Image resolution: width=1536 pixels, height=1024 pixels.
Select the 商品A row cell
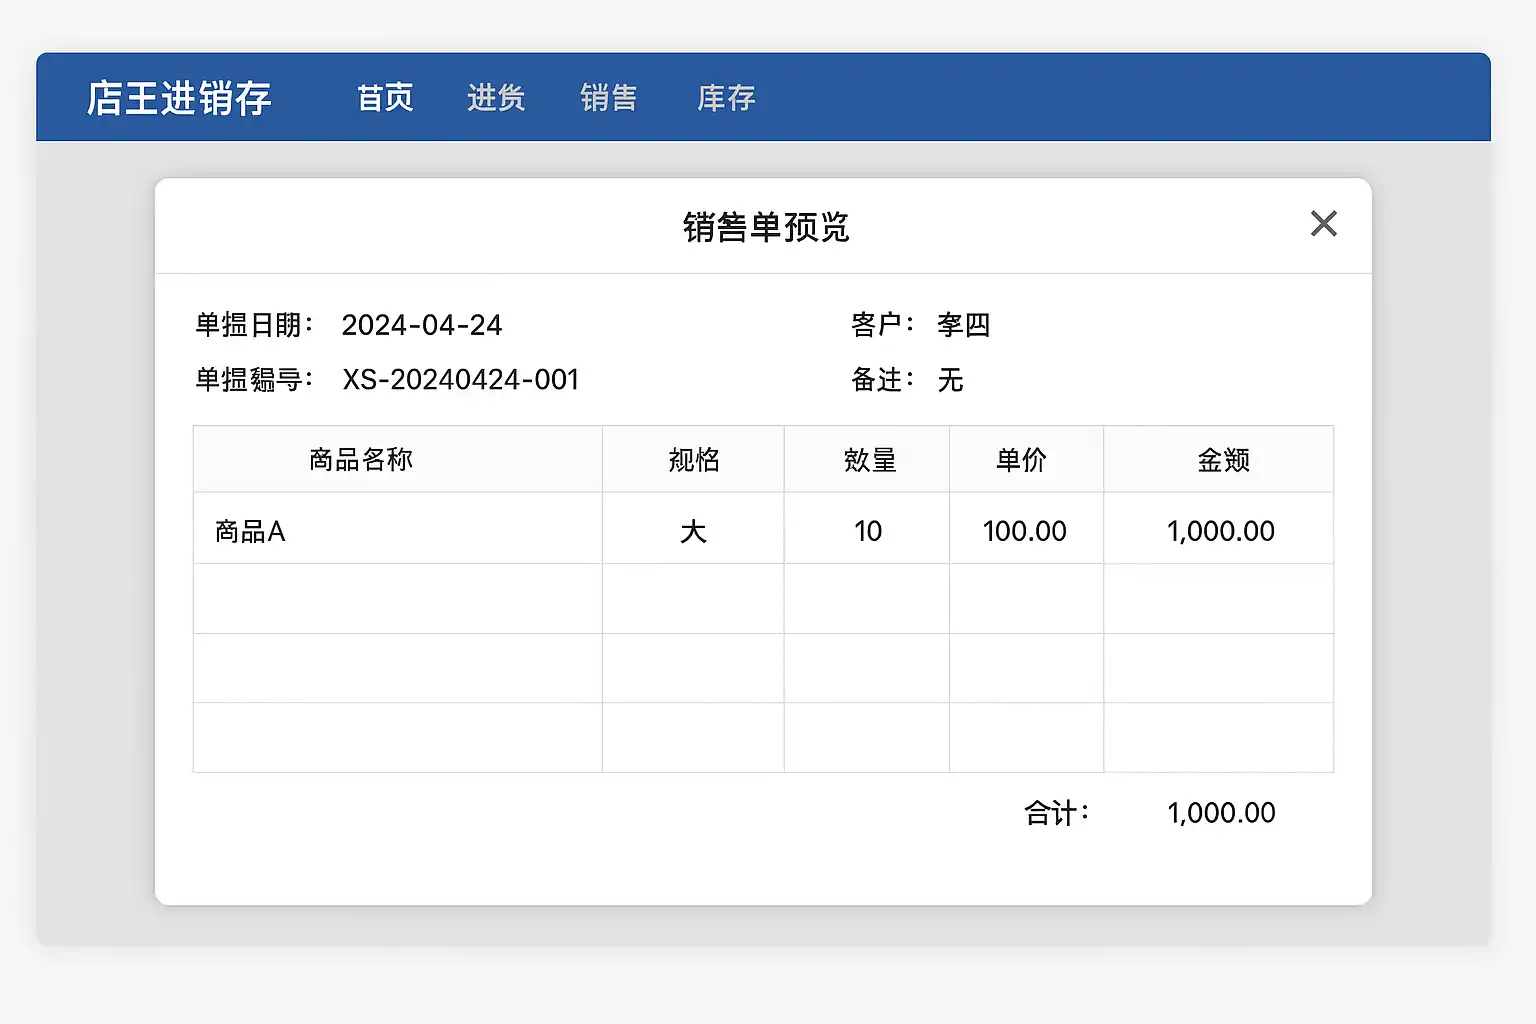251,531
